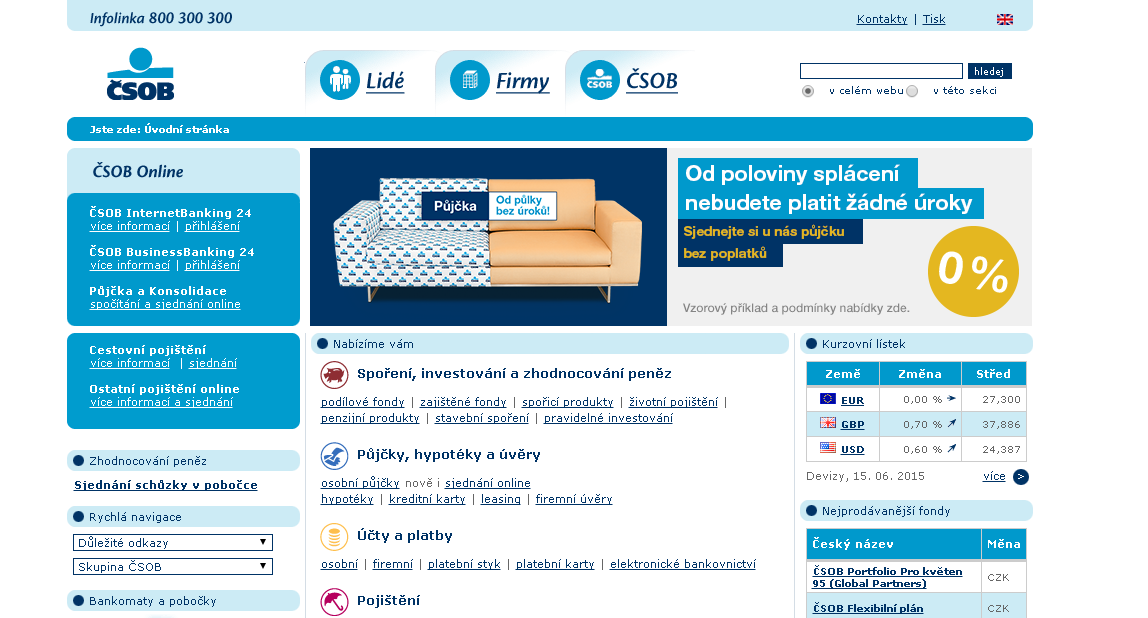Open the hypotéky link

click(x=347, y=499)
